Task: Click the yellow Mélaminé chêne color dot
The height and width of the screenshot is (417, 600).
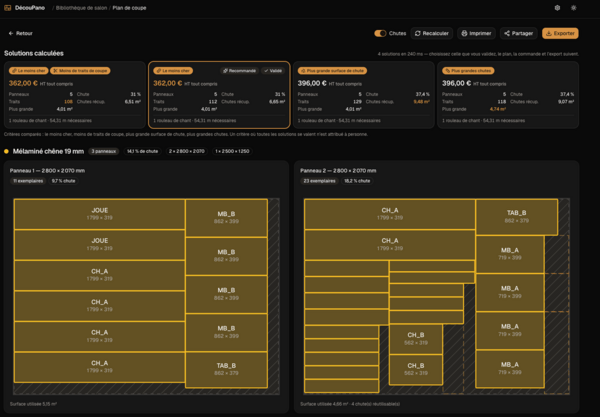Action: coord(7,151)
